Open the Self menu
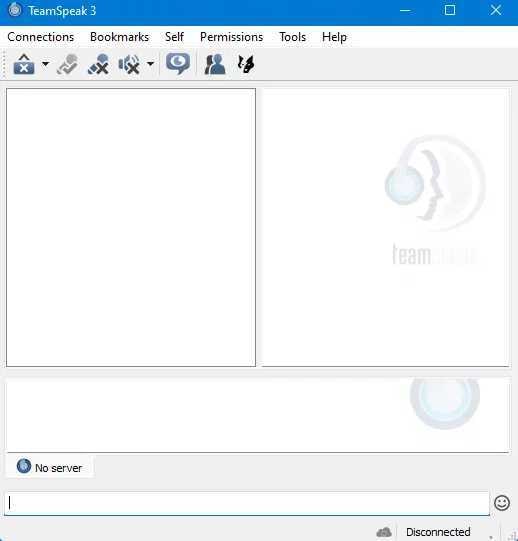This screenshot has height=541, width=518. click(x=174, y=37)
